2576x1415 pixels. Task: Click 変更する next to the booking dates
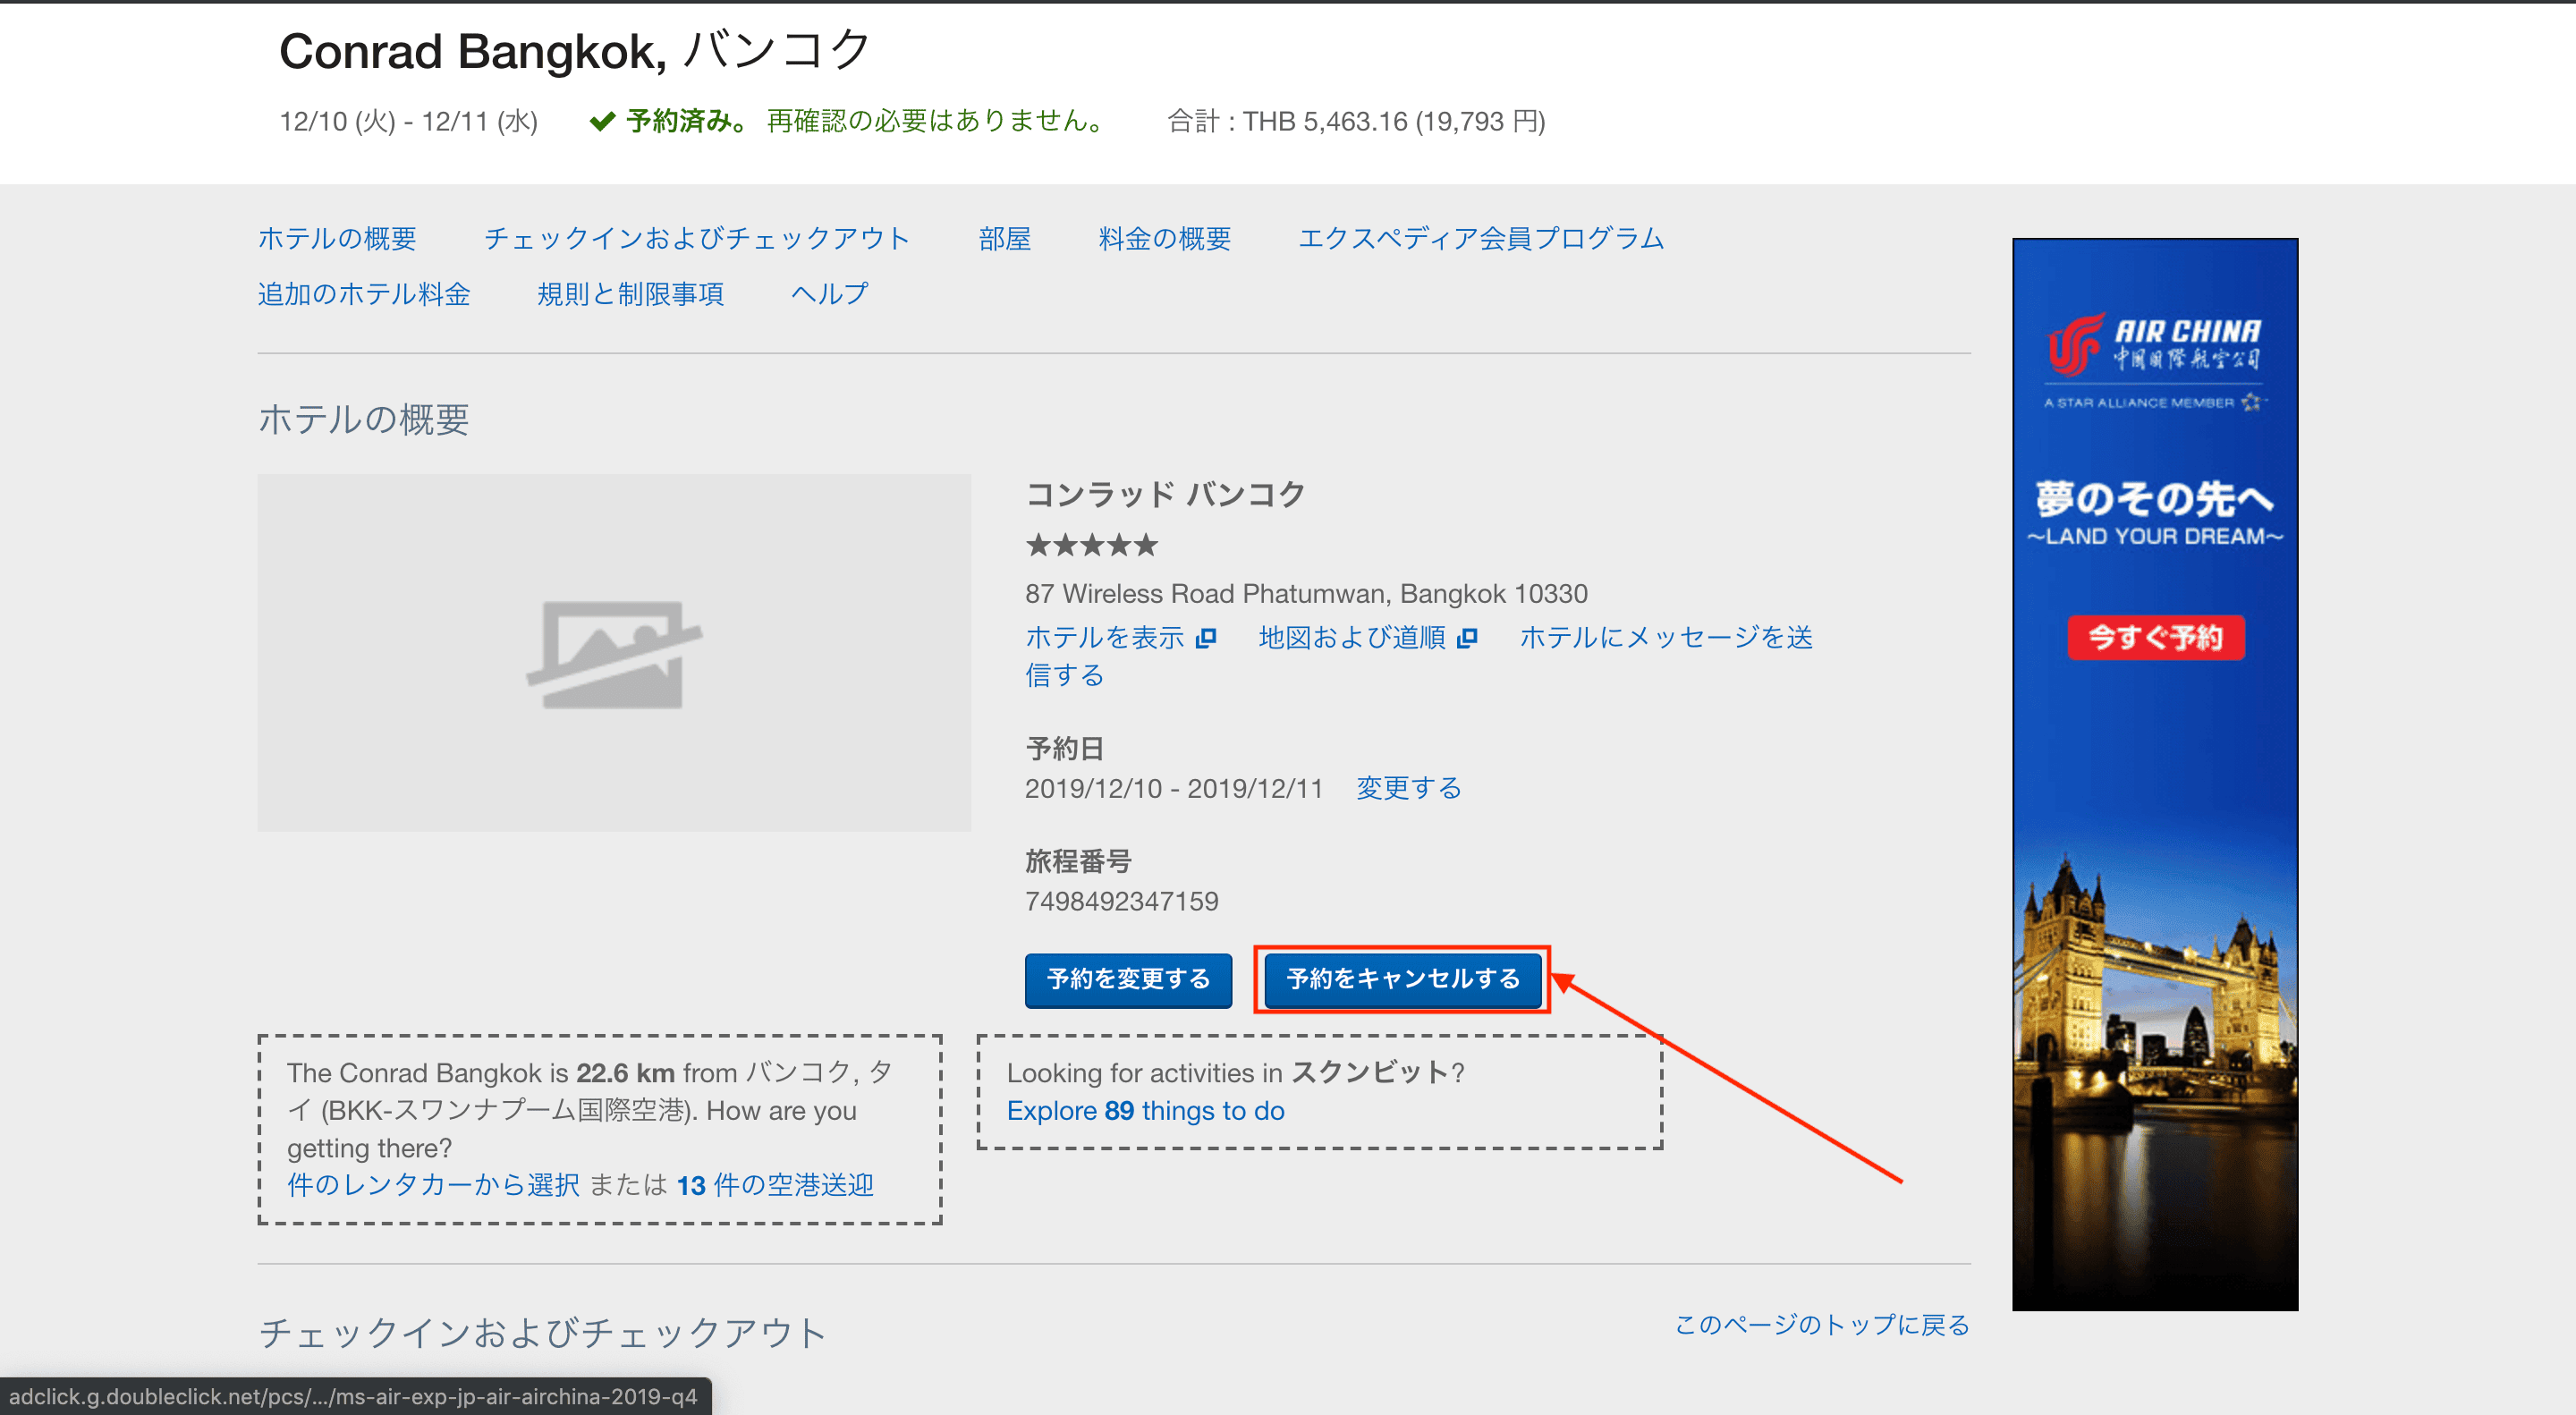[x=1408, y=788]
